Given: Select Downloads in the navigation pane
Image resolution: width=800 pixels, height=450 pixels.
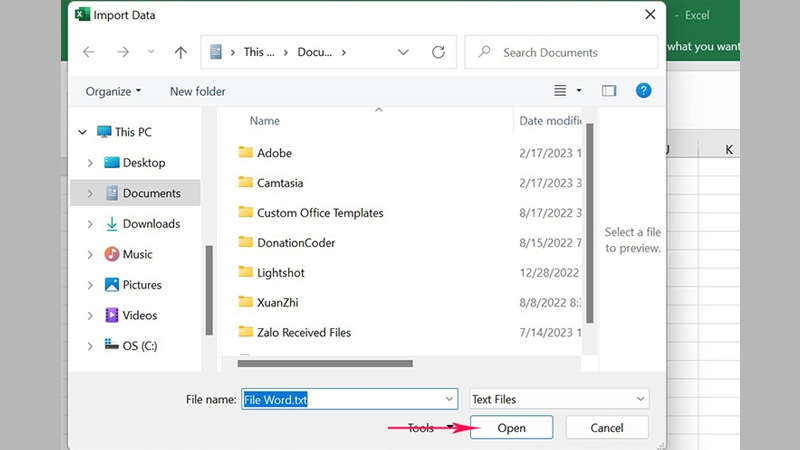Looking at the screenshot, I should click(x=151, y=224).
